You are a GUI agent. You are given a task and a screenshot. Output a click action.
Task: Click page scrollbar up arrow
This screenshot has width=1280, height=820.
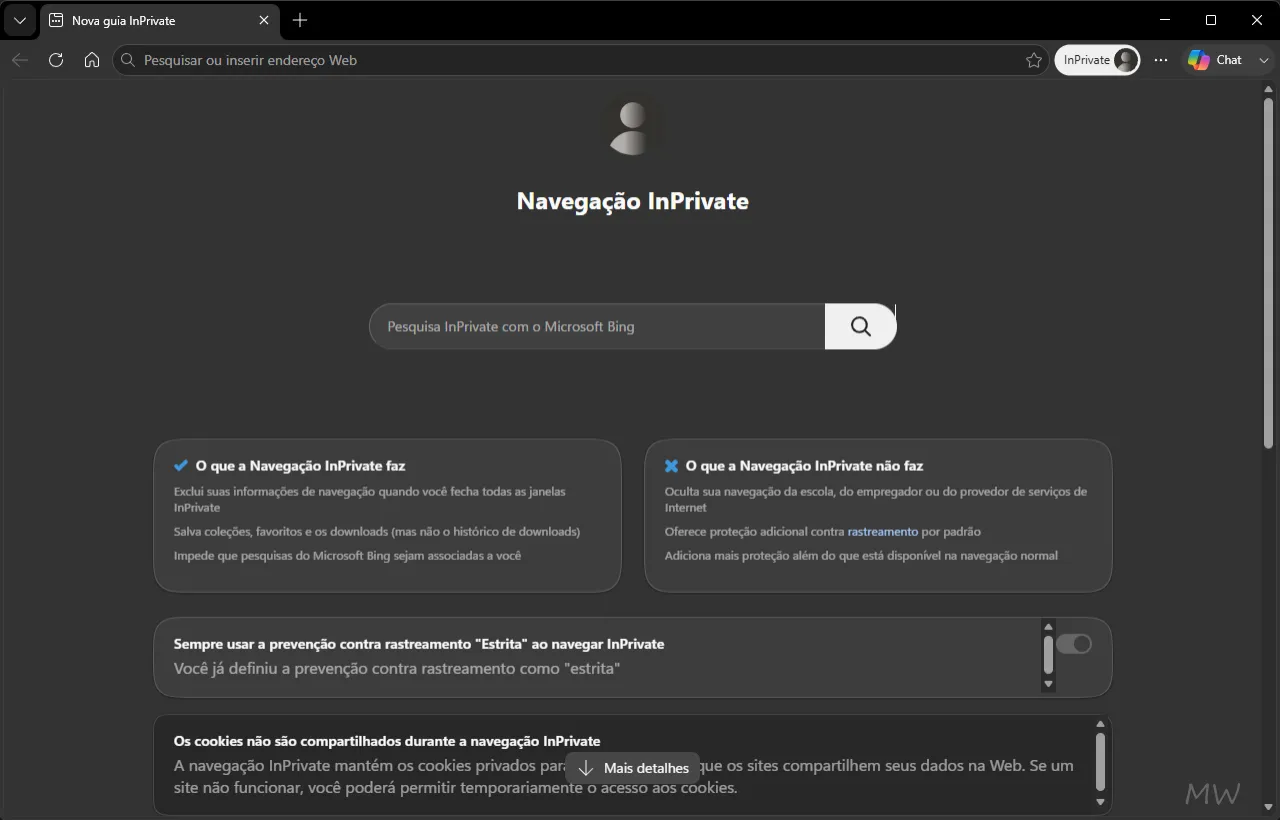pyautogui.click(x=1268, y=89)
